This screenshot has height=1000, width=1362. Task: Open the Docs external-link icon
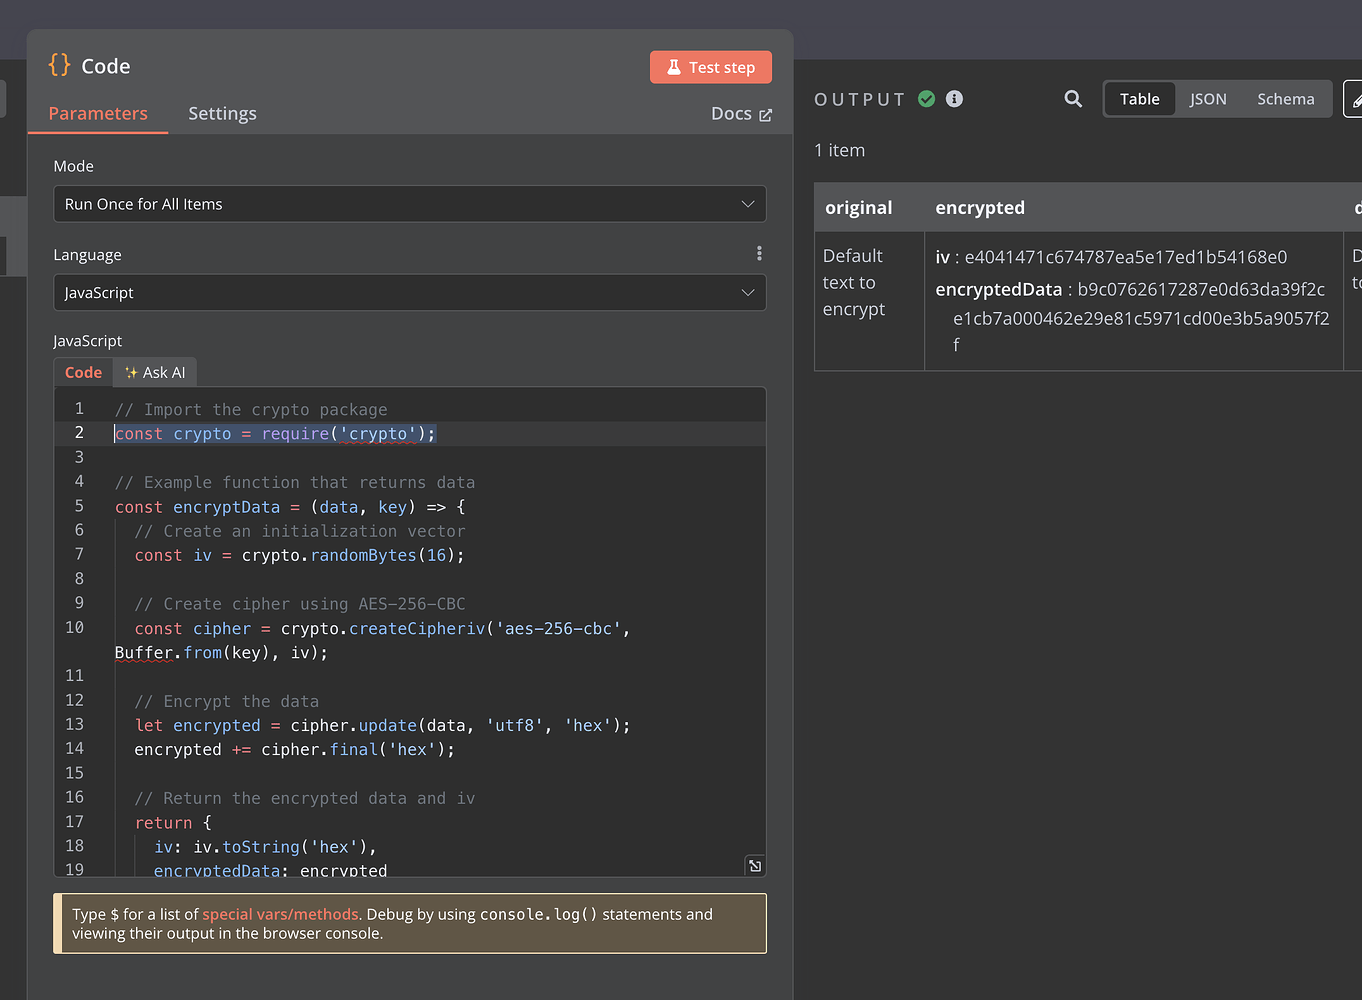[x=768, y=113]
